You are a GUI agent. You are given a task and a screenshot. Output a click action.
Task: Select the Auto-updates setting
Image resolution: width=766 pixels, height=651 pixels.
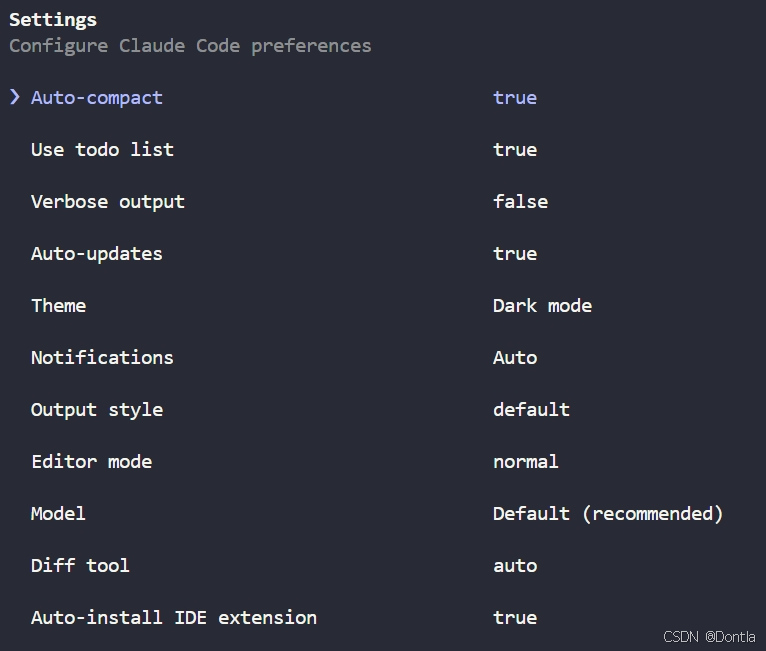tap(97, 253)
